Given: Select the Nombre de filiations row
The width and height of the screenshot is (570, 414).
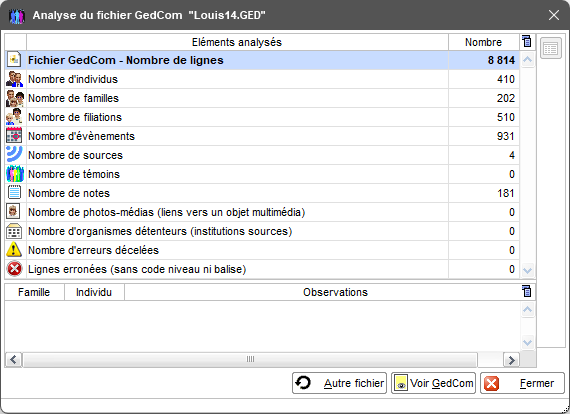Looking at the screenshot, I should 262,117.
